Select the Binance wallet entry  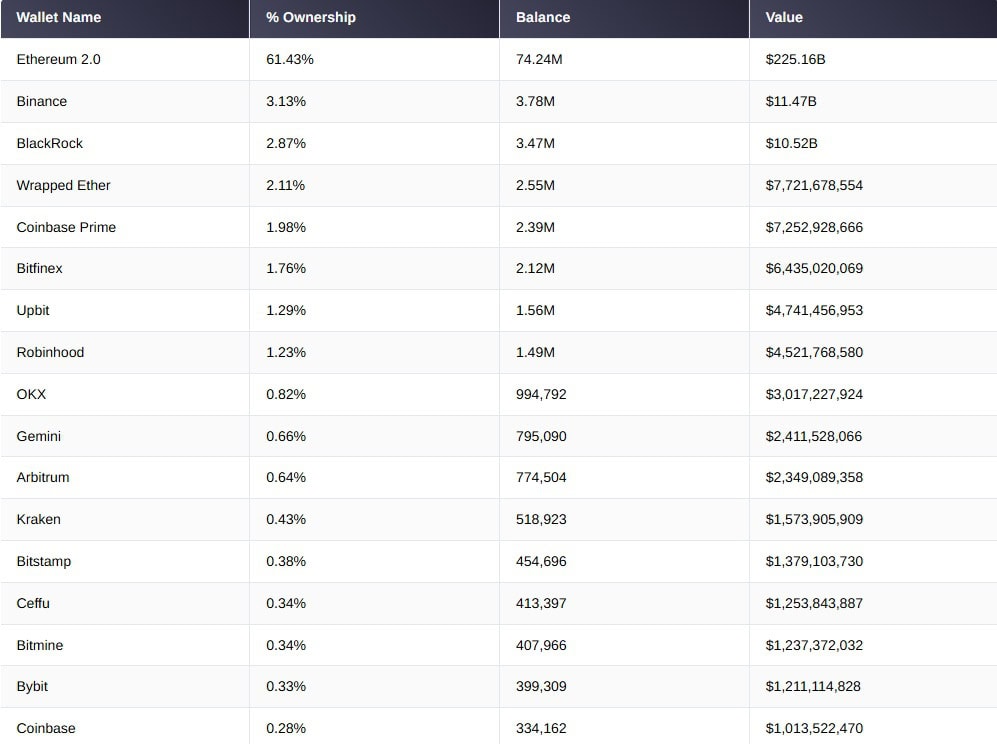coord(42,101)
